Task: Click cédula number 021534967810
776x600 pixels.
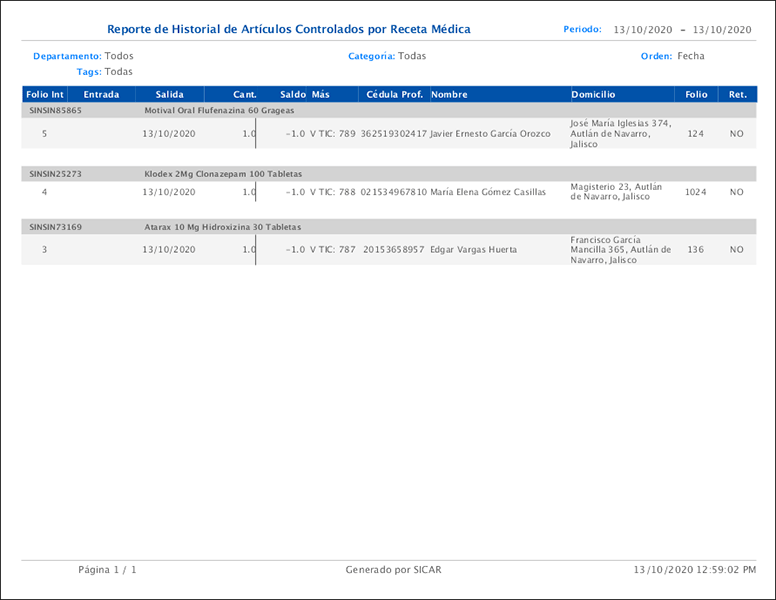Action: point(393,192)
